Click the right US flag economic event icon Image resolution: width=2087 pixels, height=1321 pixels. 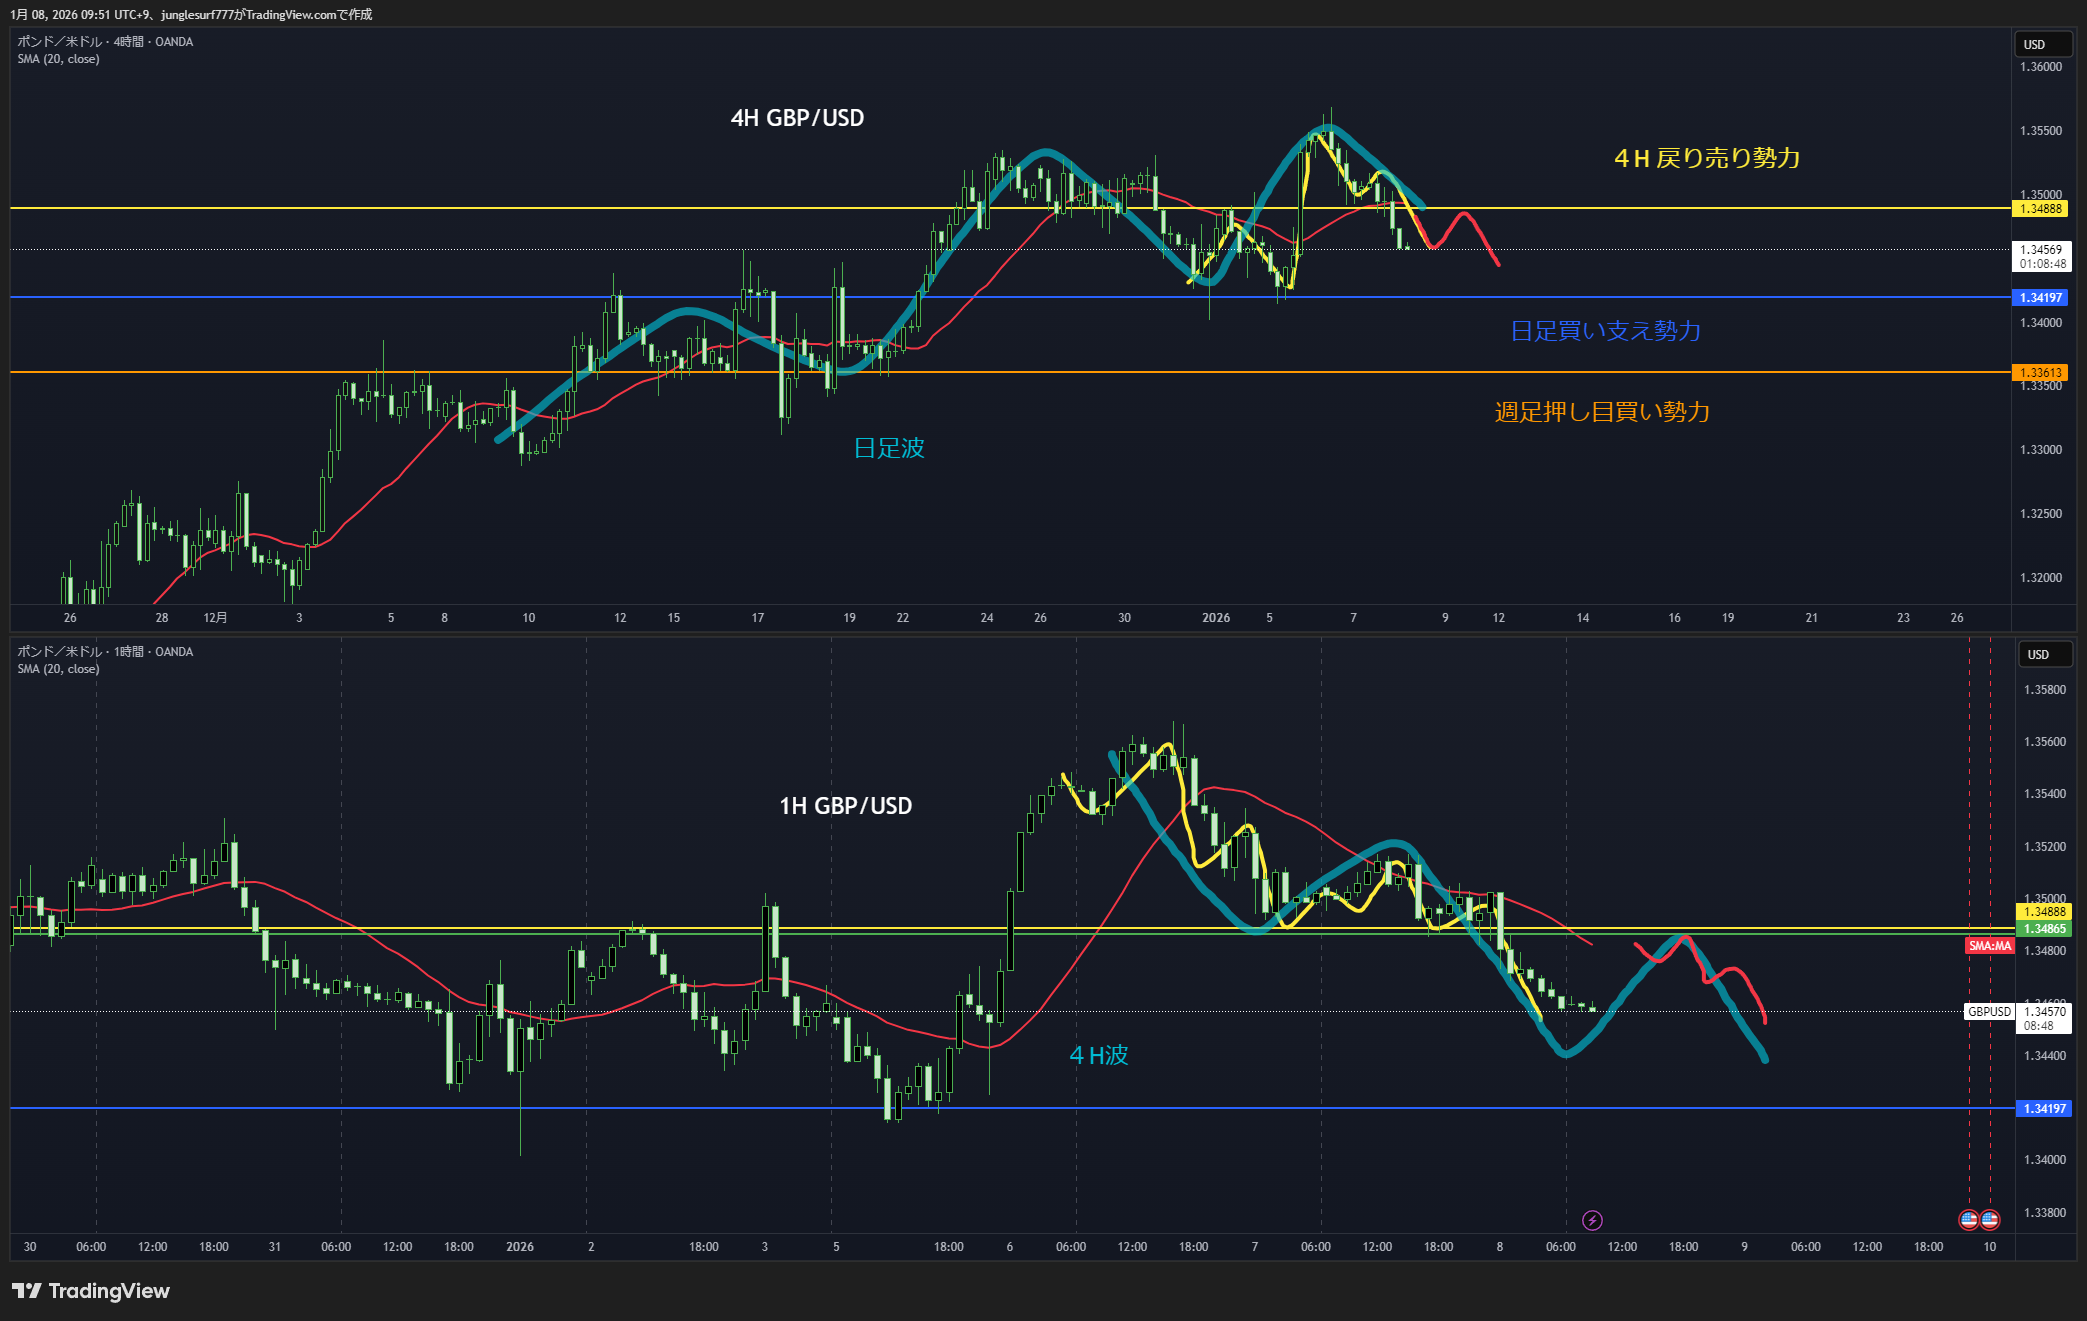click(1990, 1219)
